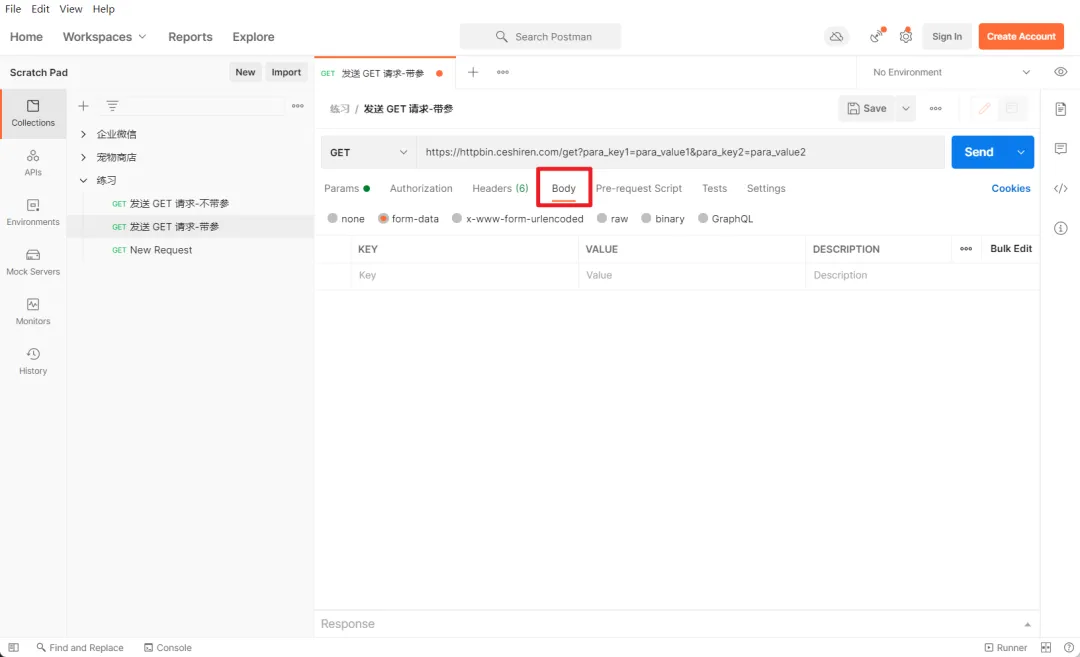Screen dimensions: 1080x657
Task: Switch to the Params tab
Action: [x=347, y=188]
